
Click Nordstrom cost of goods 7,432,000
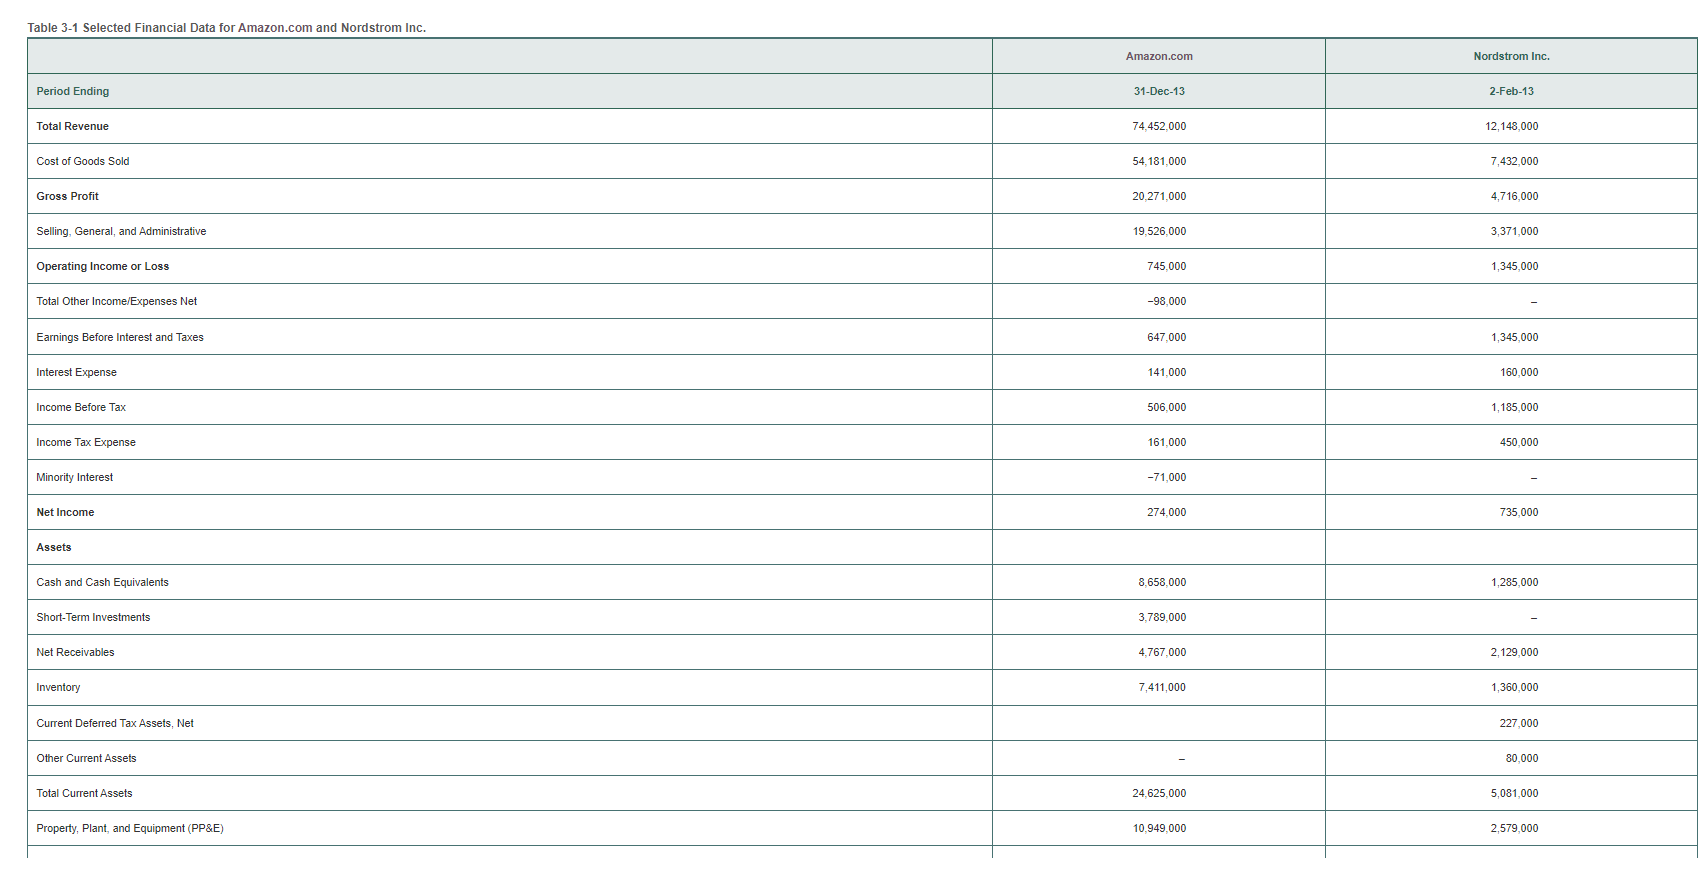point(1515,161)
